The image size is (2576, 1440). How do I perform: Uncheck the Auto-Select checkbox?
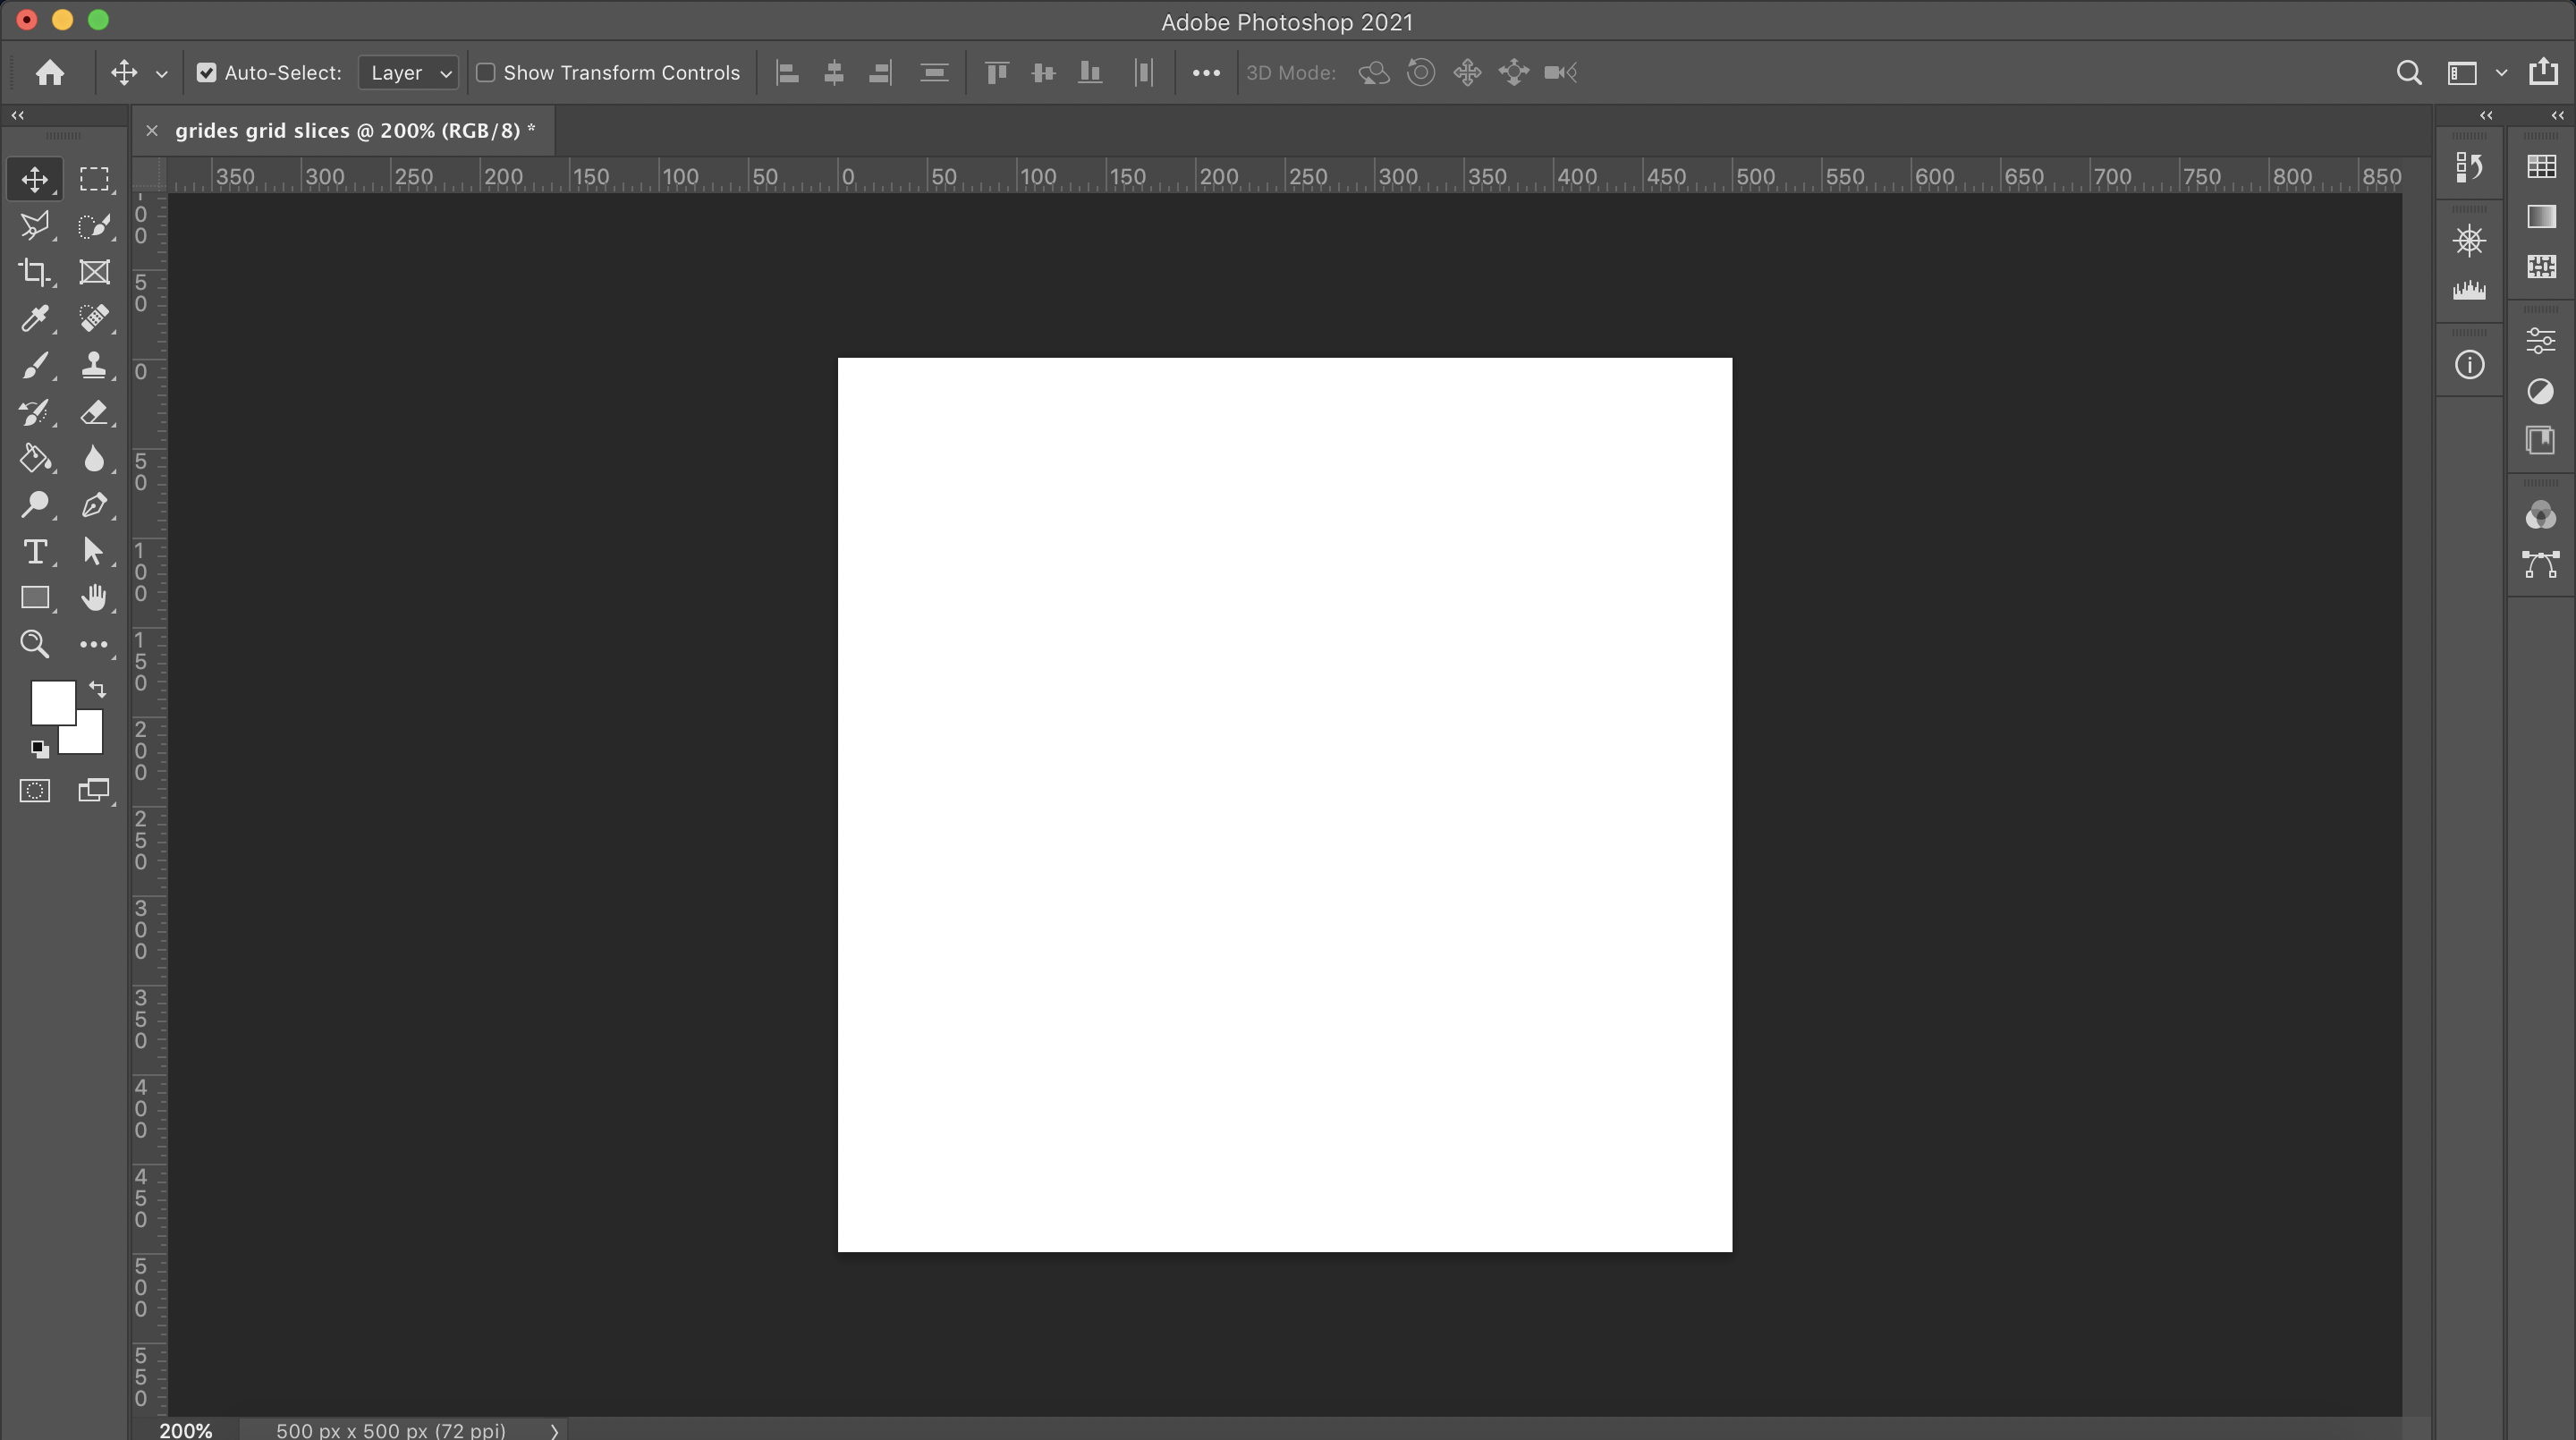point(206,73)
